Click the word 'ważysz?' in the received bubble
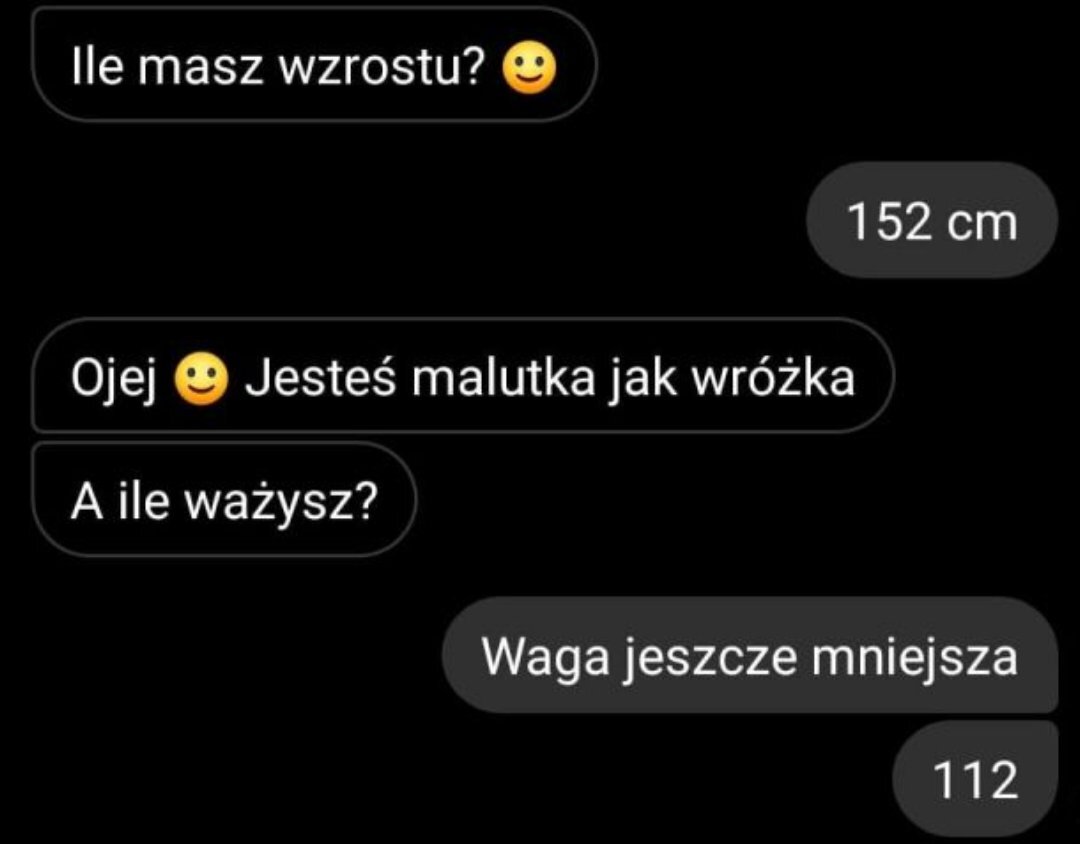Viewport: 1080px width, 844px height. pos(283,504)
